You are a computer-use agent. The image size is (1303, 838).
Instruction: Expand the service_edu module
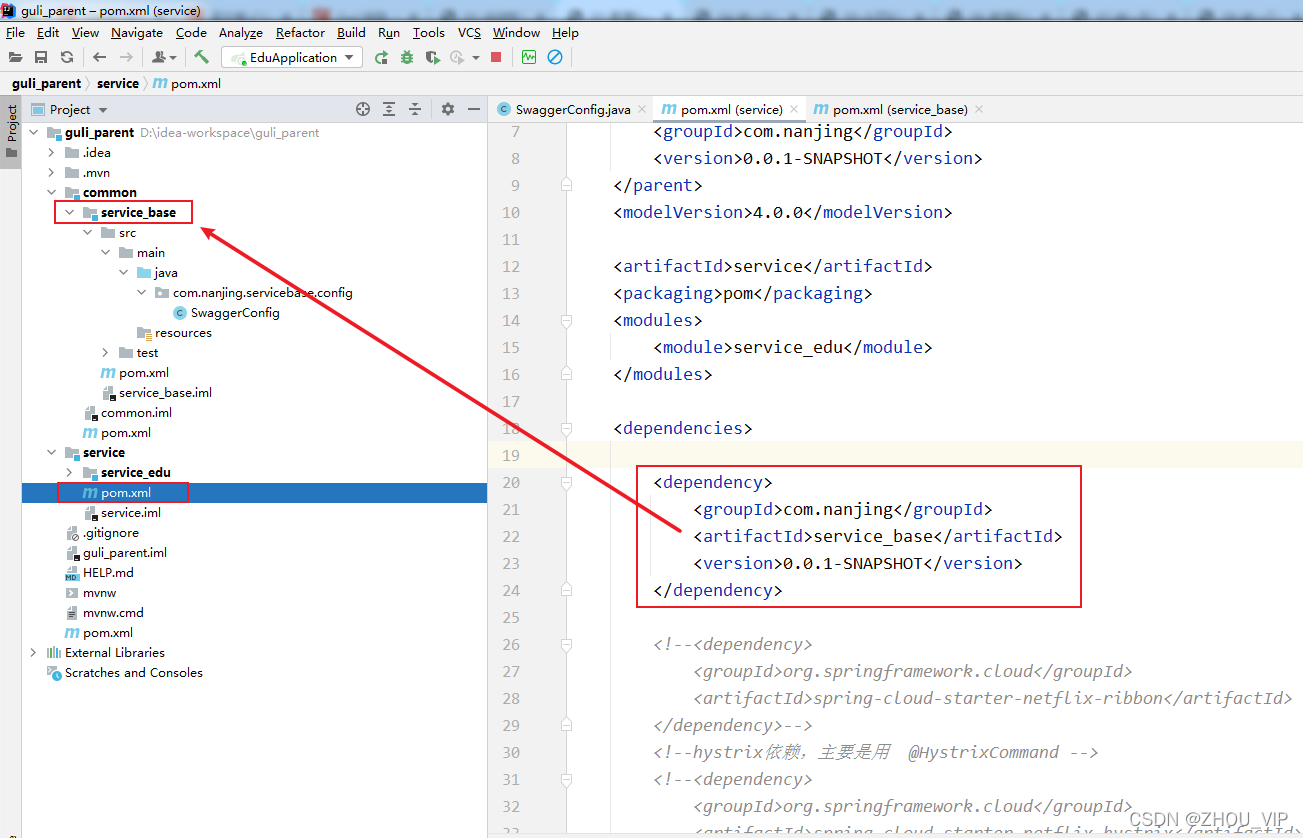[x=69, y=472]
